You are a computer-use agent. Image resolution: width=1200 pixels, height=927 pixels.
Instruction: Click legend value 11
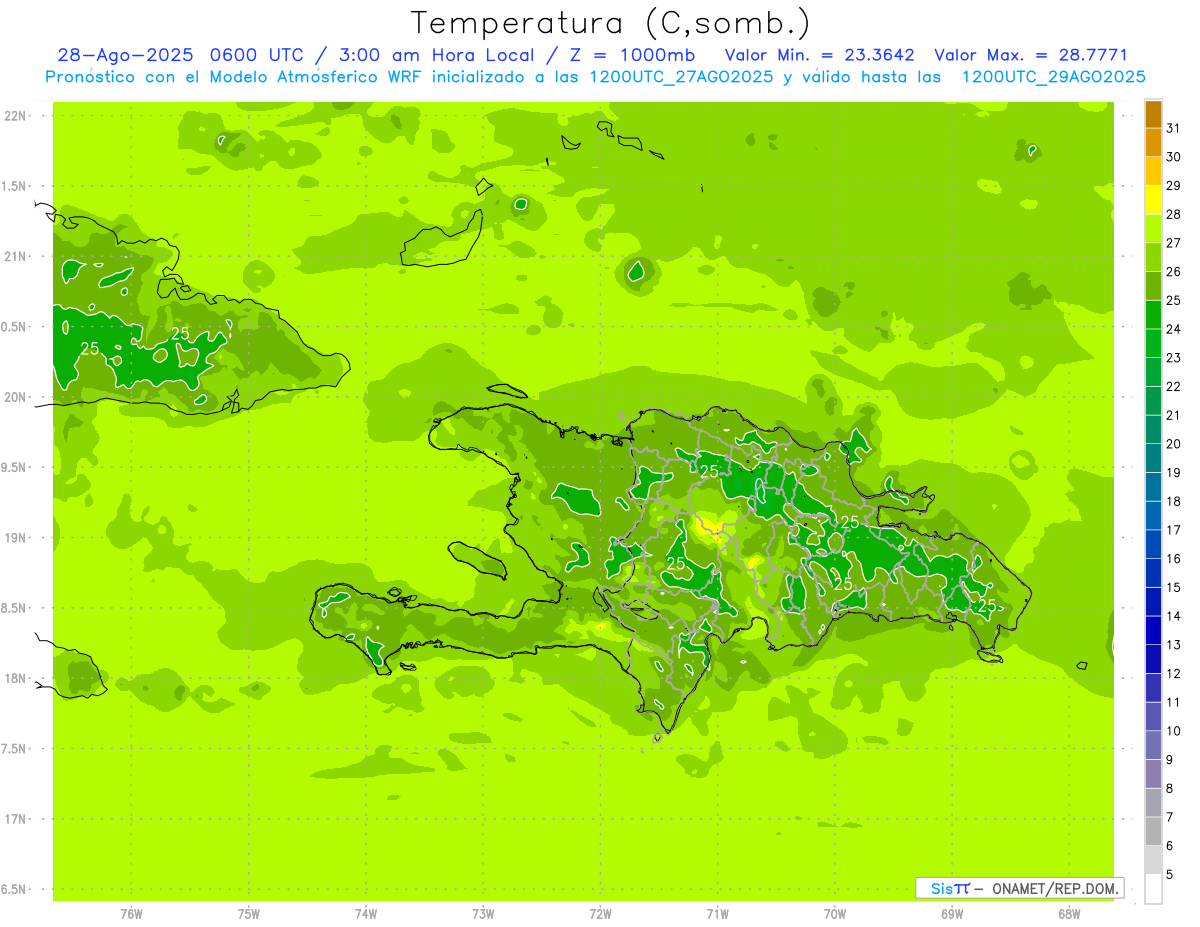[1174, 702]
